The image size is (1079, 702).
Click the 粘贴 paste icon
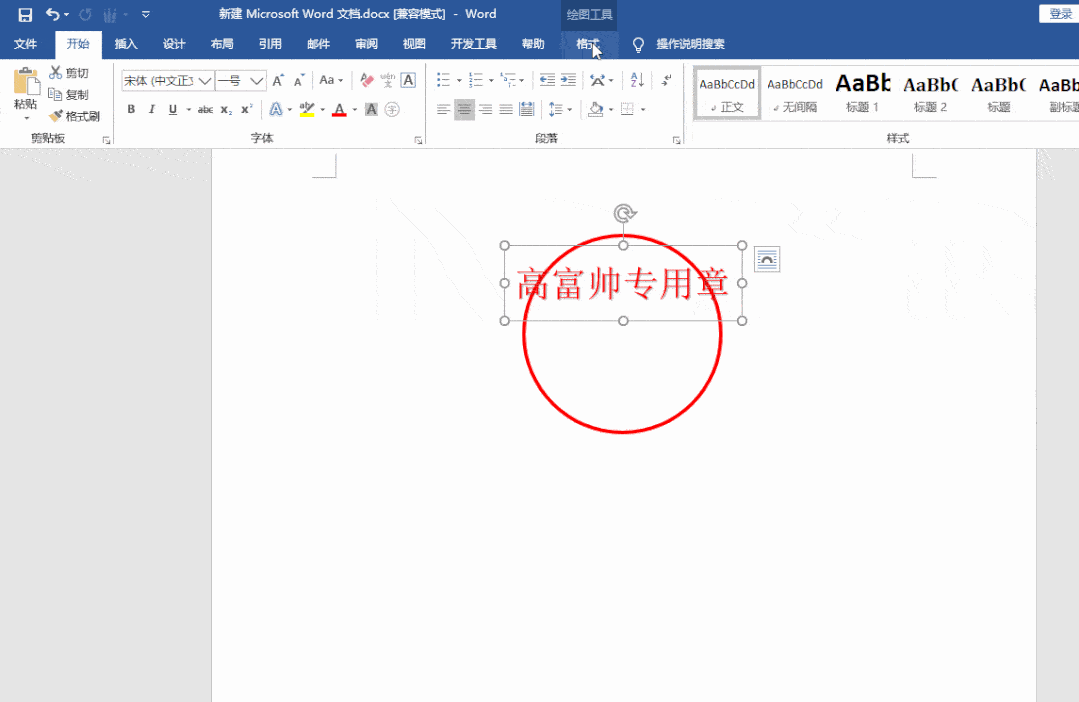[x=26, y=81]
